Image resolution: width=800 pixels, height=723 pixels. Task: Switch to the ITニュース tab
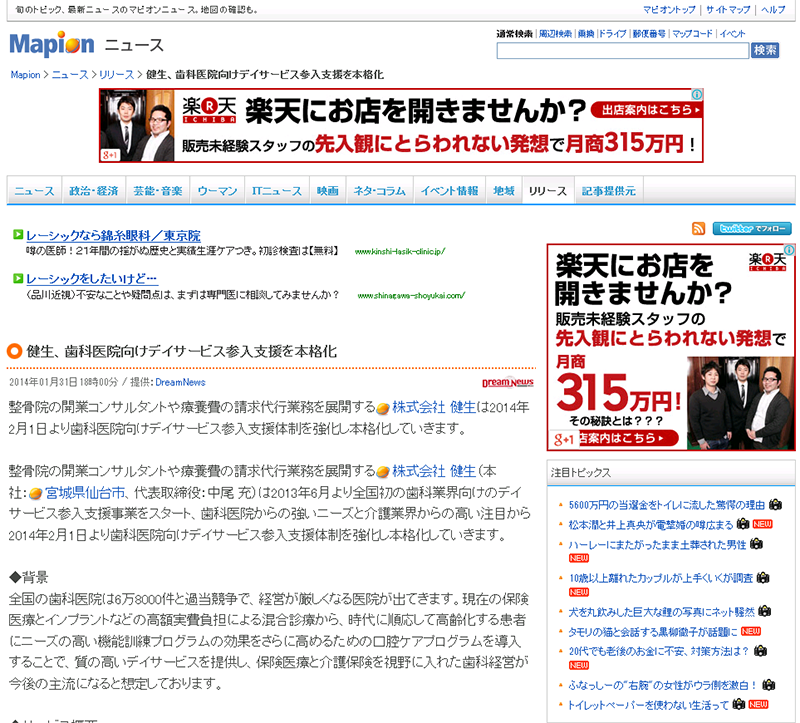277,191
